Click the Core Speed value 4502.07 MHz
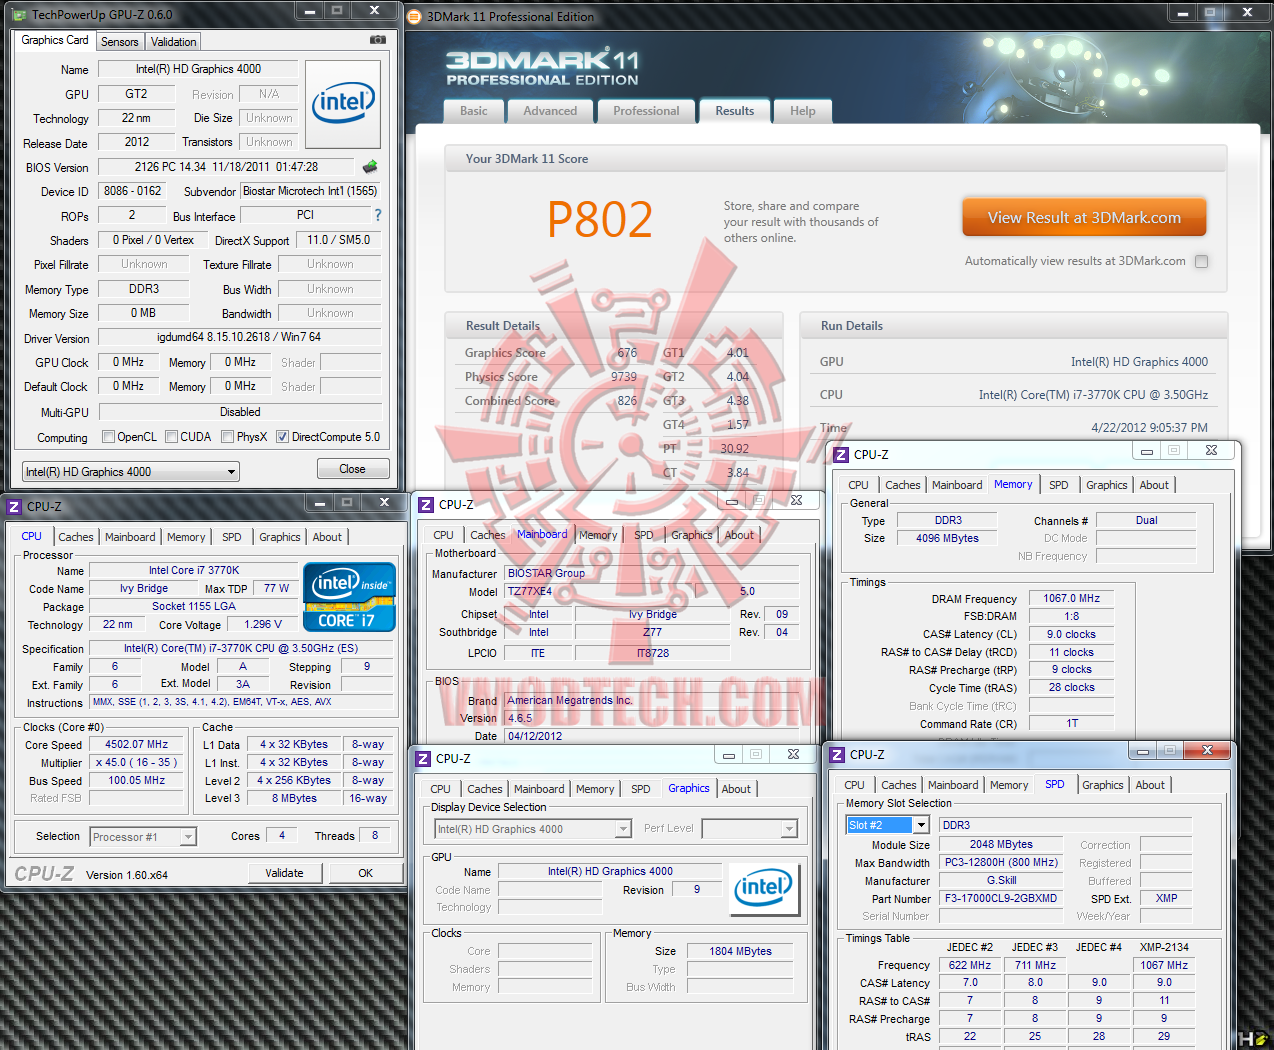This screenshot has width=1274, height=1050. click(x=137, y=744)
